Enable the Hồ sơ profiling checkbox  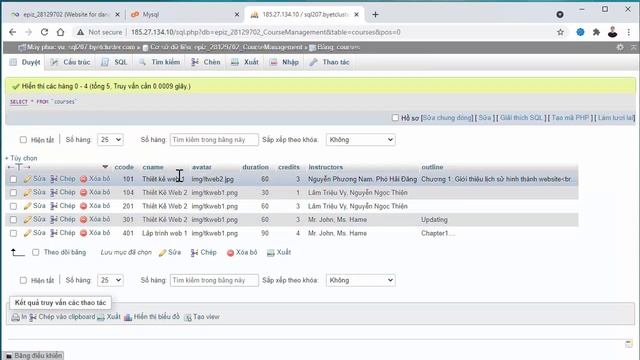click(x=395, y=118)
